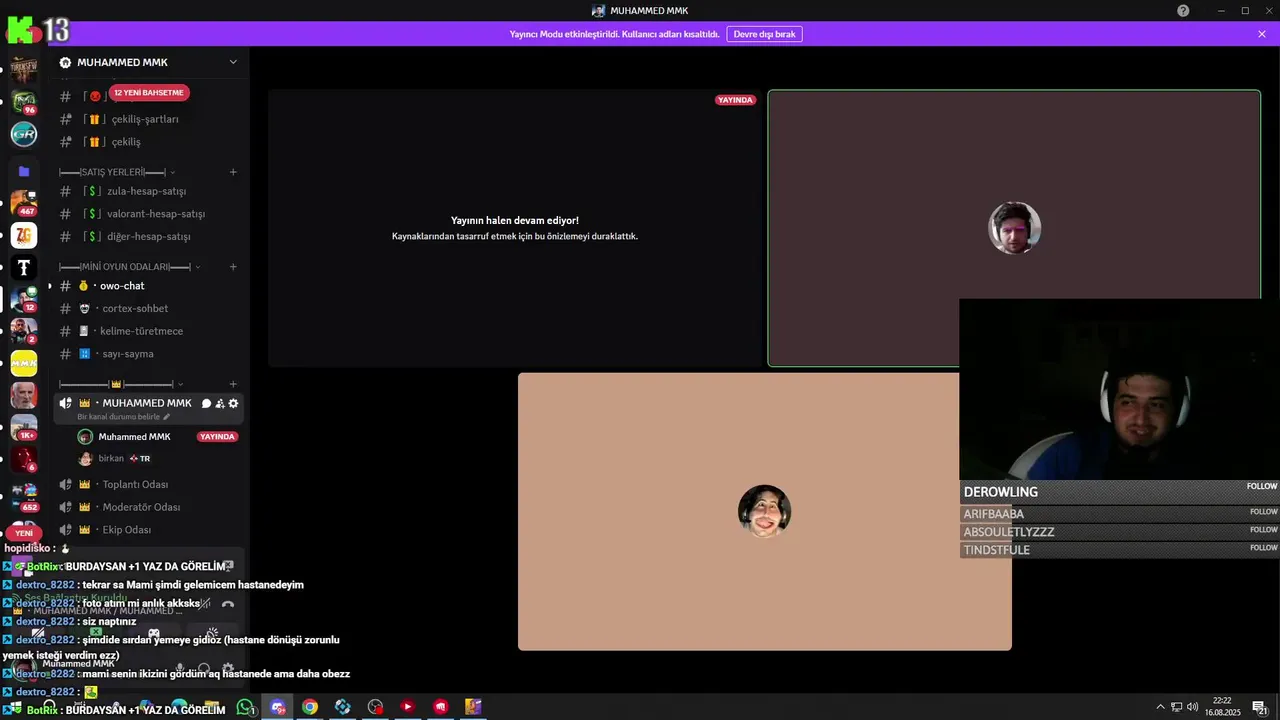Add a channel to SATIŞ YERLERİ category
Viewport: 1280px width, 720px height.
click(x=233, y=172)
